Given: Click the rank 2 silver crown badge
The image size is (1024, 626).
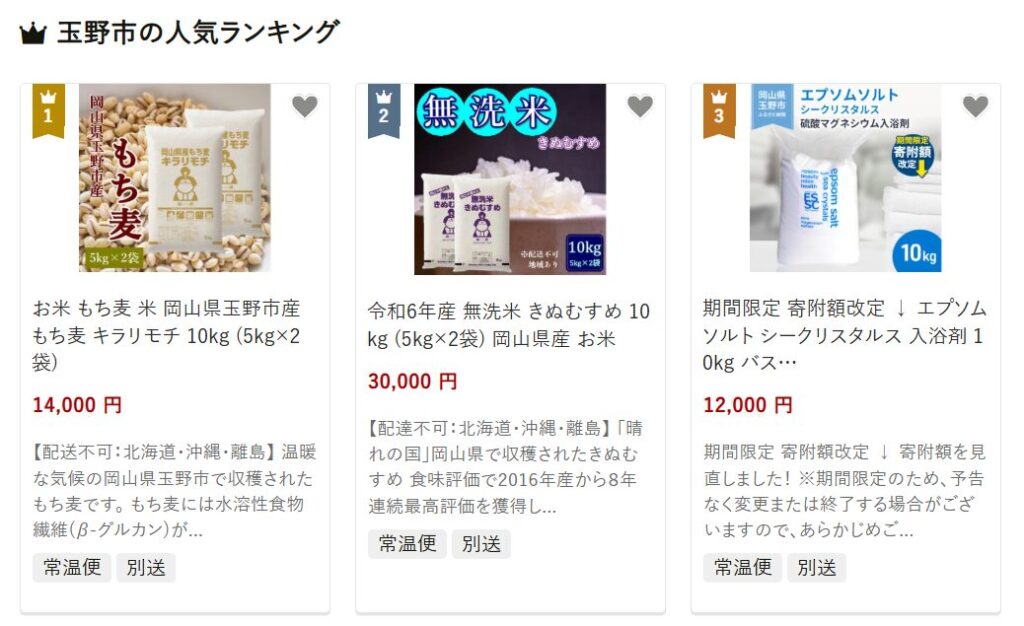Looking at the screenshot, I should (x=384, y=110).
